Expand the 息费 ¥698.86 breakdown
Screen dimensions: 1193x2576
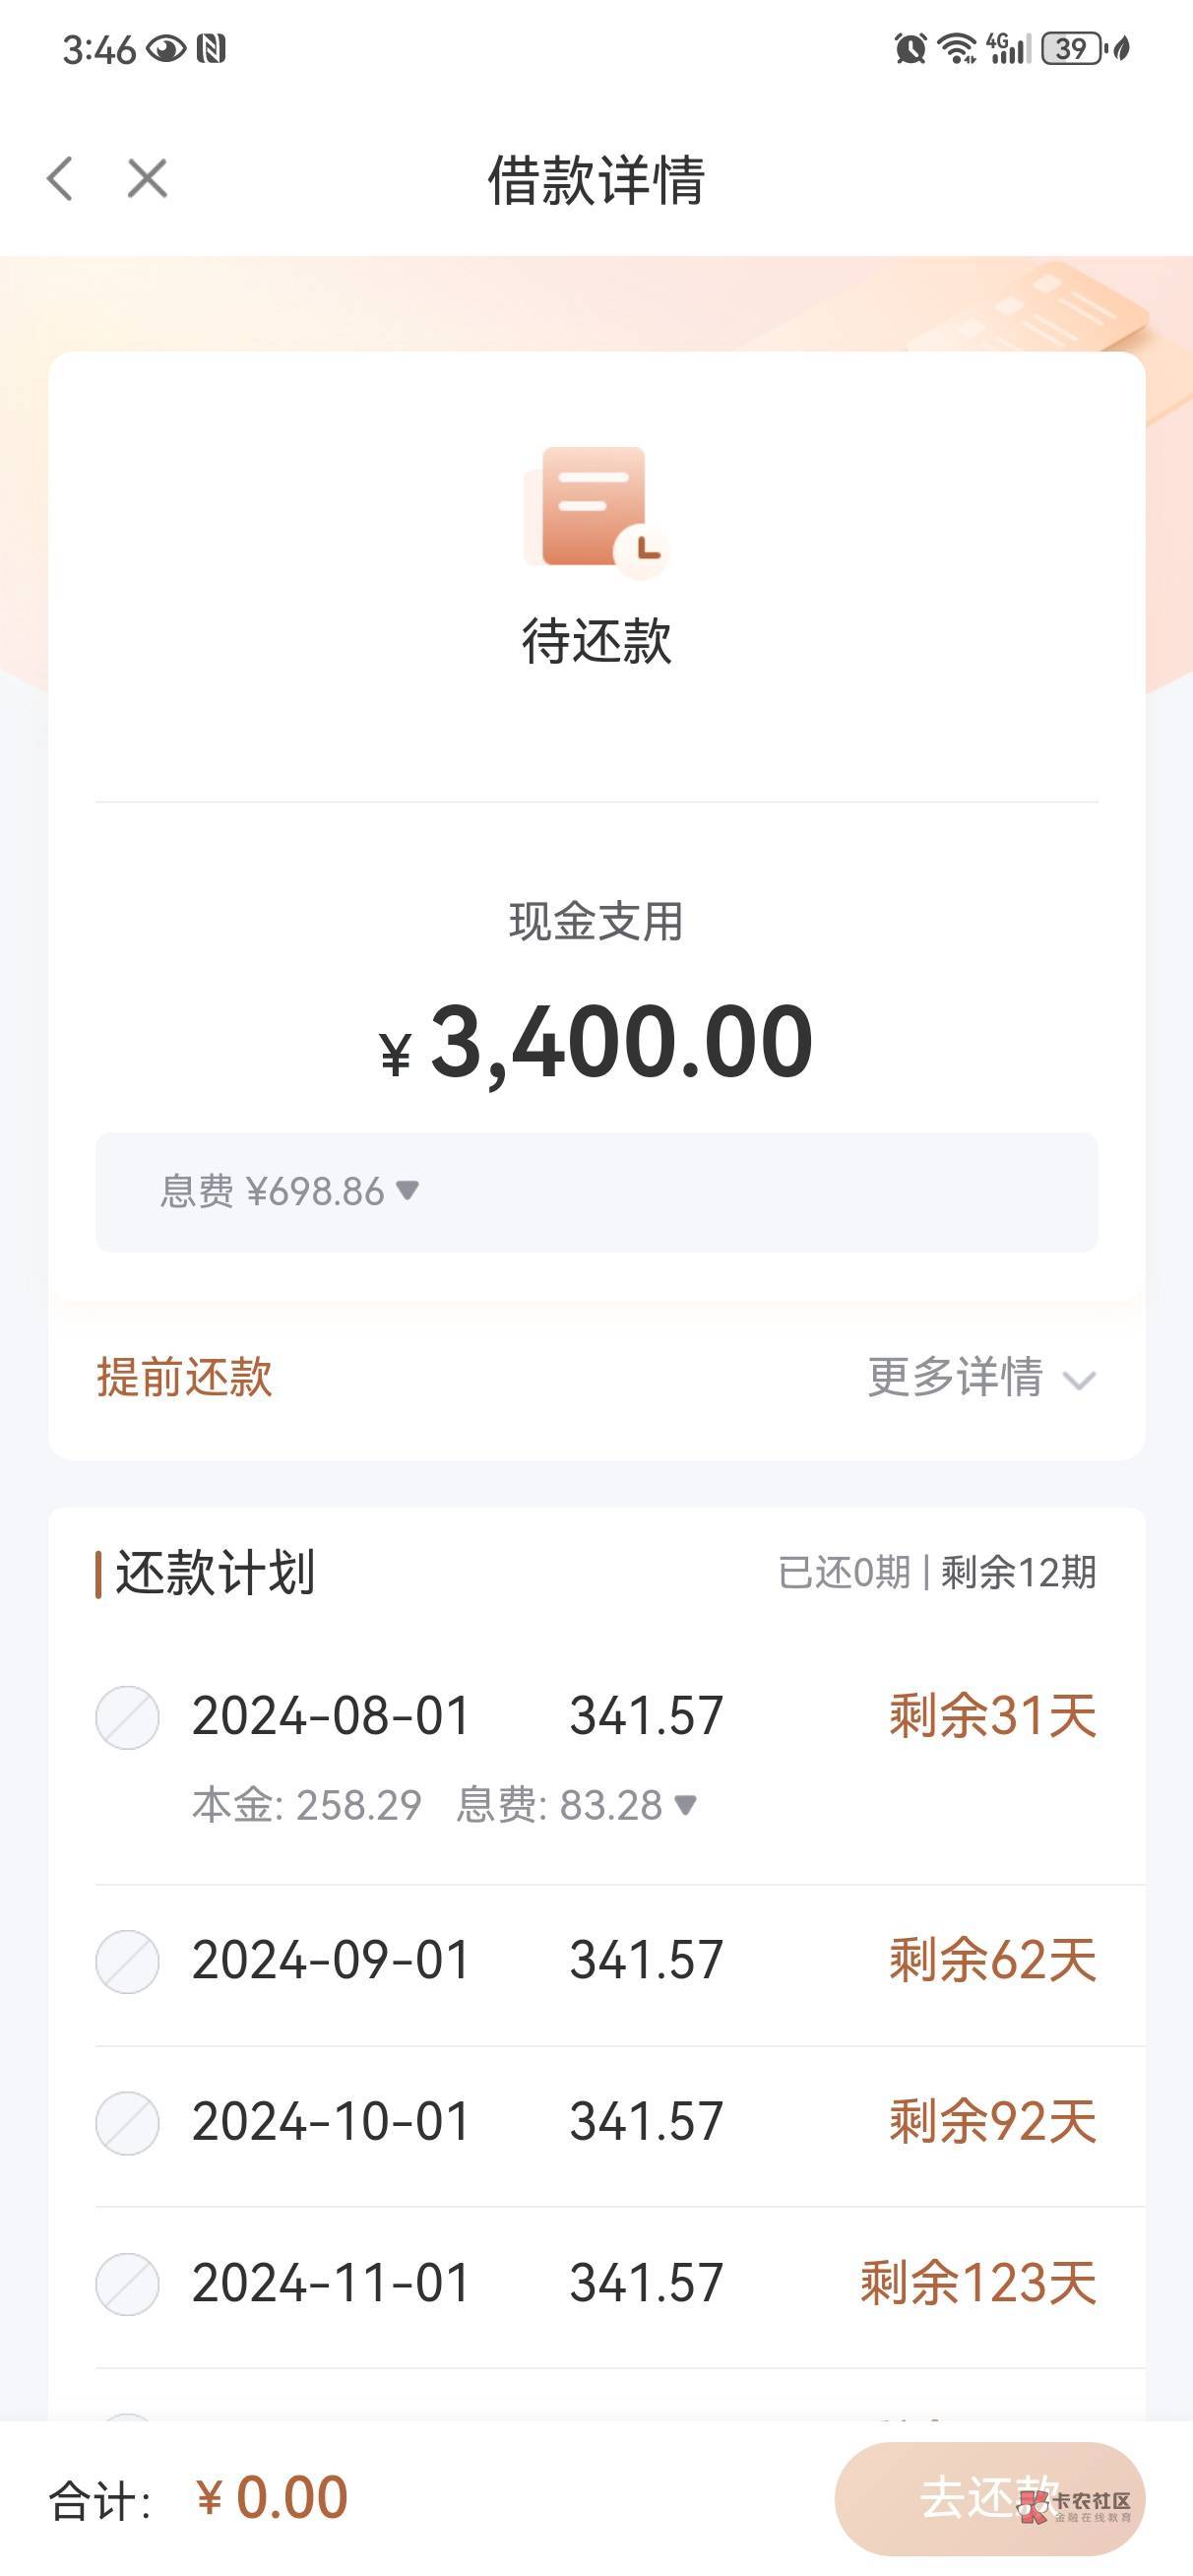click(x=290, y=1191)
